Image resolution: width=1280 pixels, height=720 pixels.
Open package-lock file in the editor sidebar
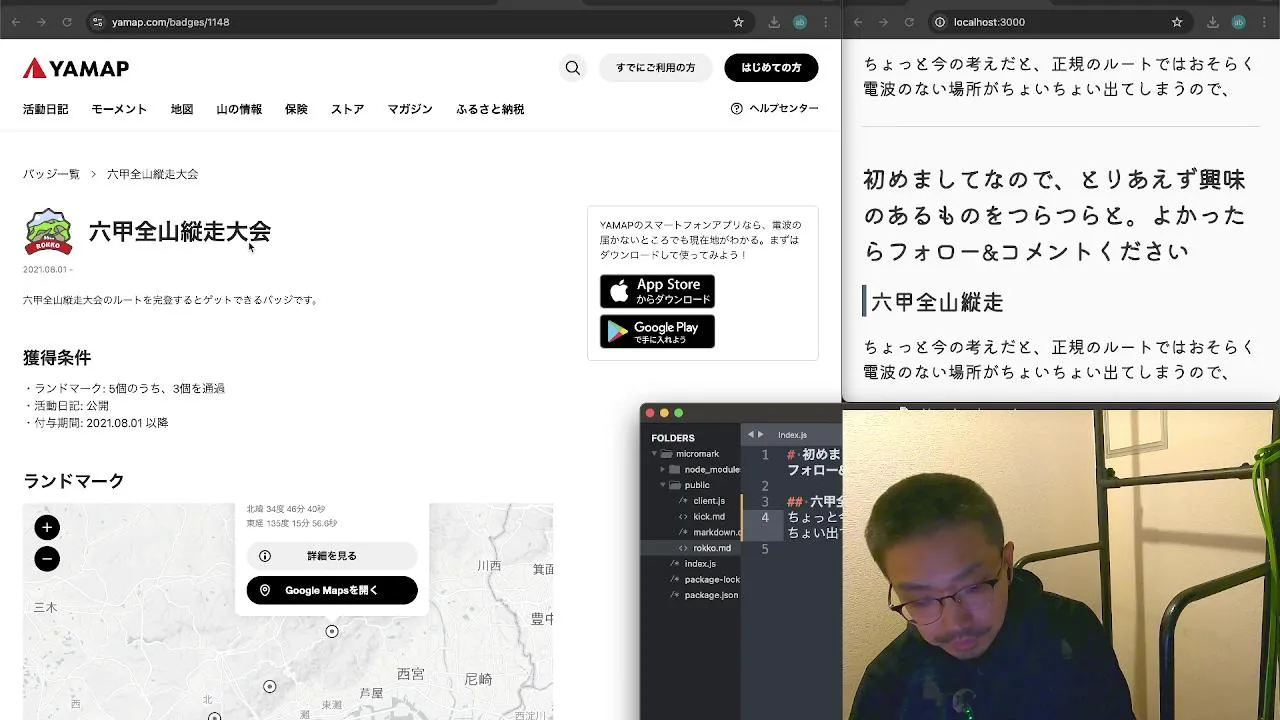point(712,579)
